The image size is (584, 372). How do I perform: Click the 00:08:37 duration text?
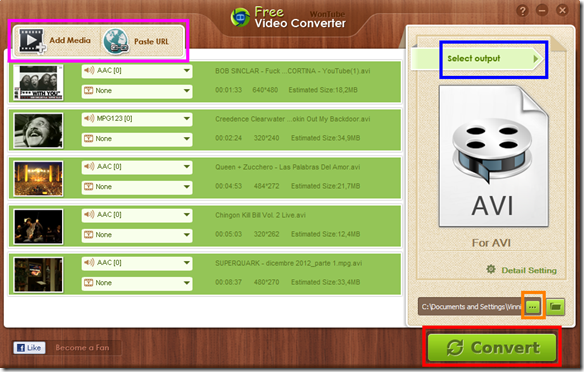pos(228,282)
